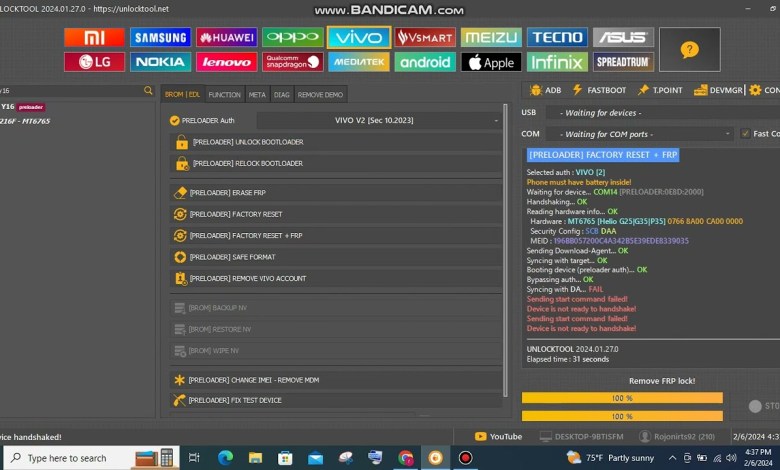This screenshot has height=470, width=780.
Task: Open FASTBOOT from the top toolbar
Action: [599, 90]
